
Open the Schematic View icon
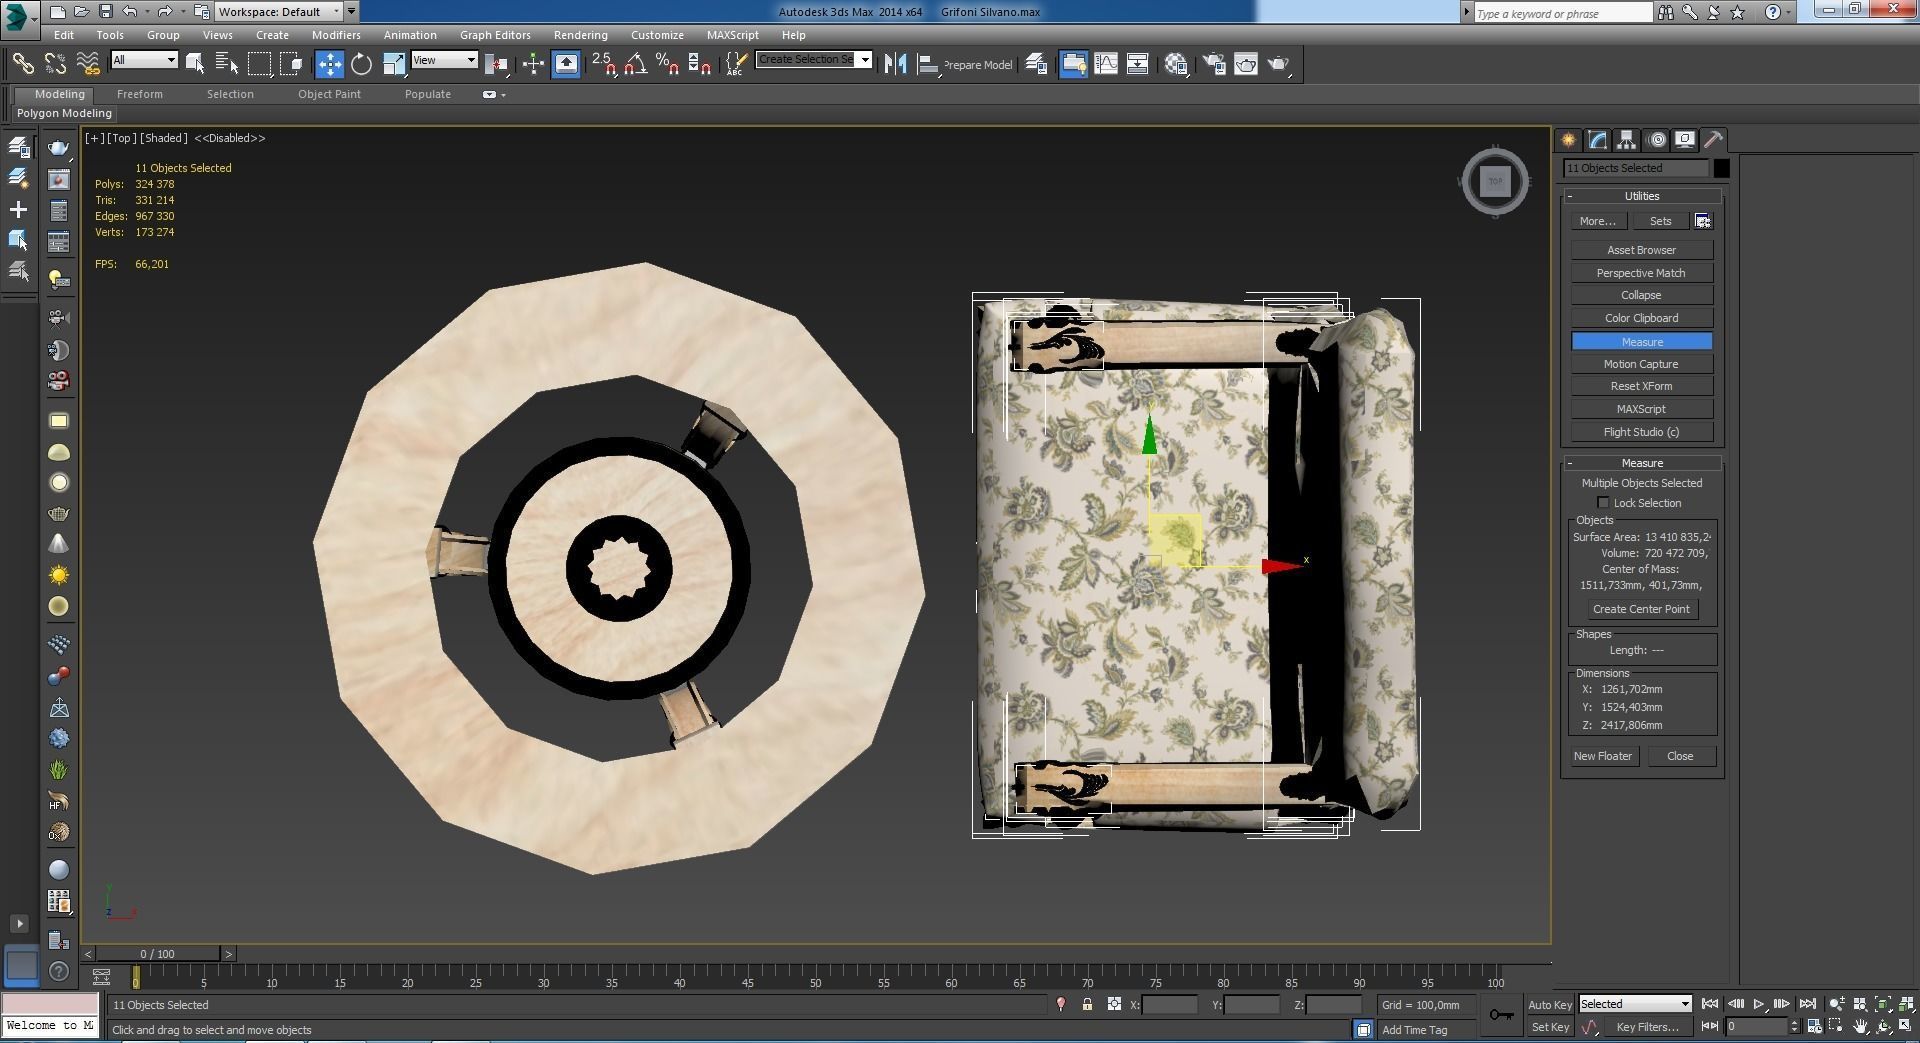point(1138,64)
